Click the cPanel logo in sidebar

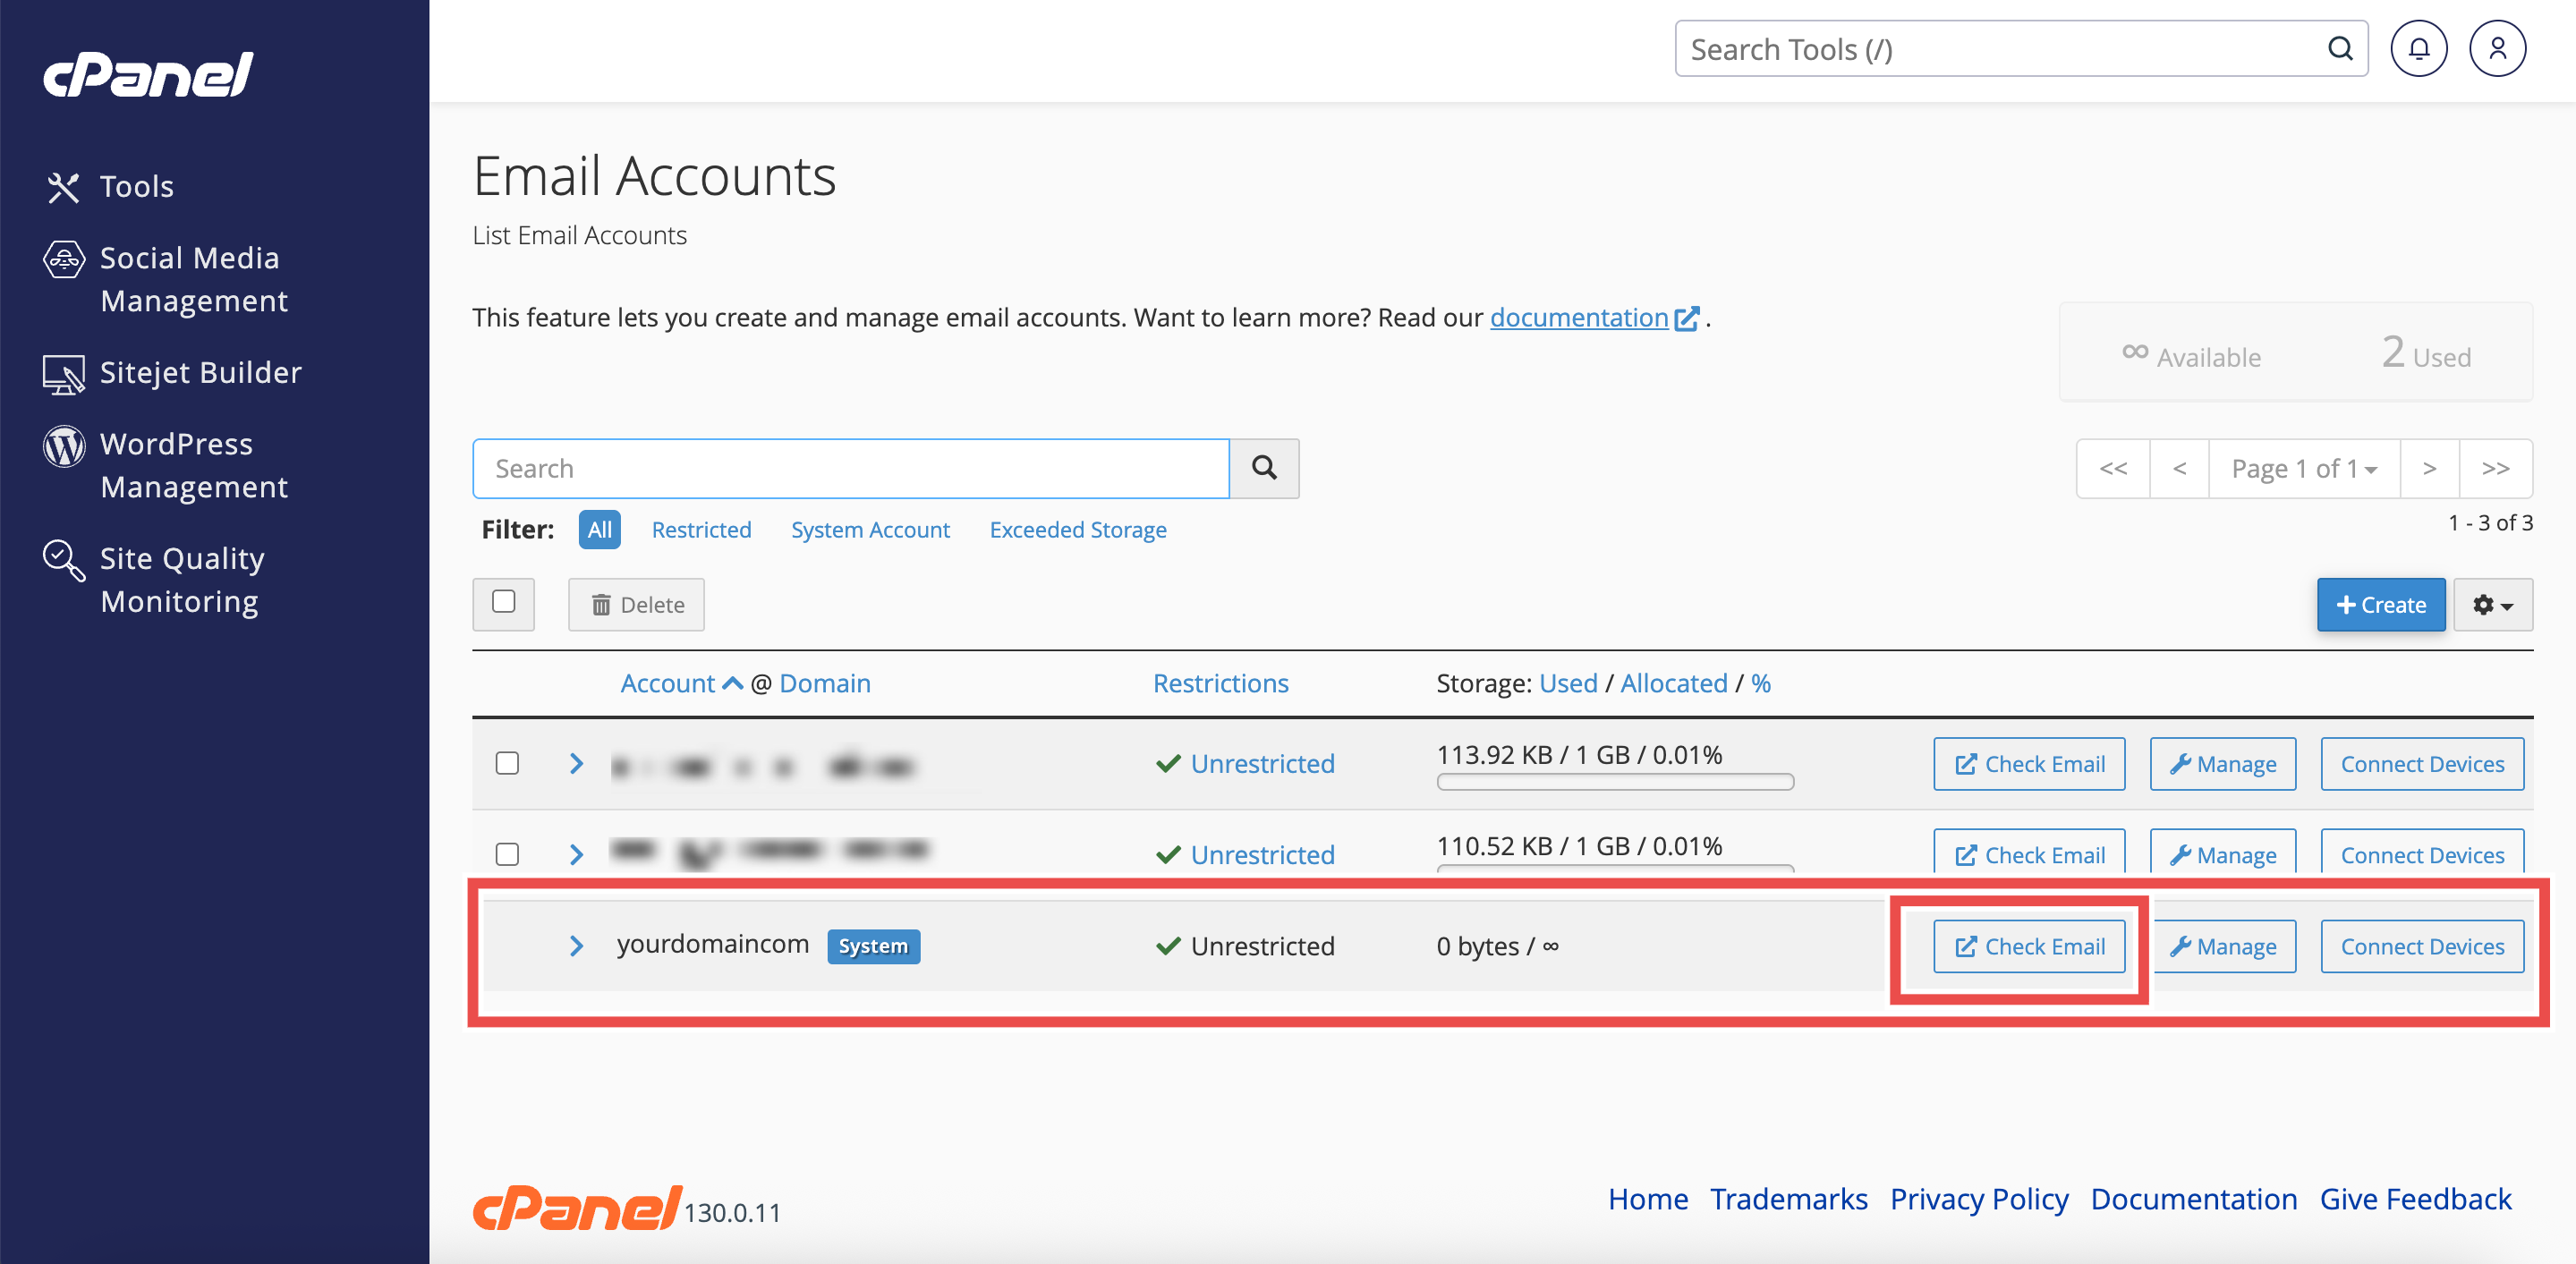pyautogui.click(x=148, y=75)
